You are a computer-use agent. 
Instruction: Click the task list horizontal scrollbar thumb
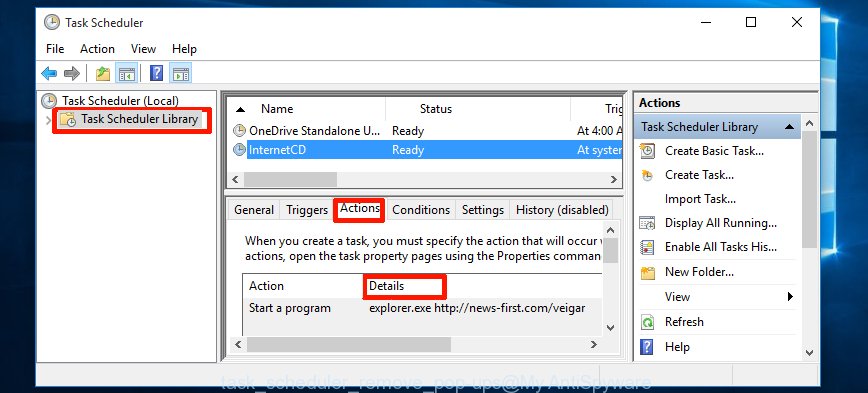[290, 179]
